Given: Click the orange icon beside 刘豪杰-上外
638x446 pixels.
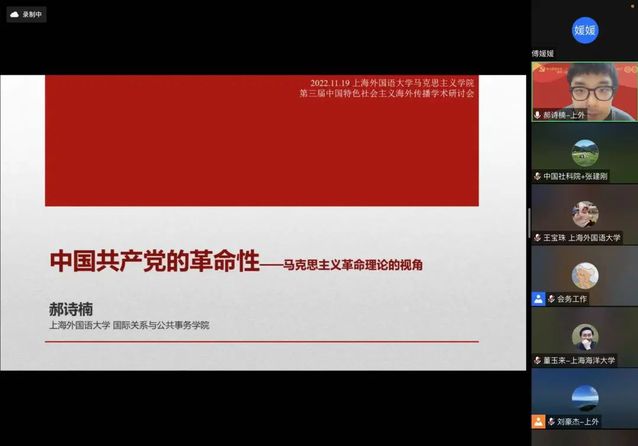Looking at the screenshot, I should [539, 421].
